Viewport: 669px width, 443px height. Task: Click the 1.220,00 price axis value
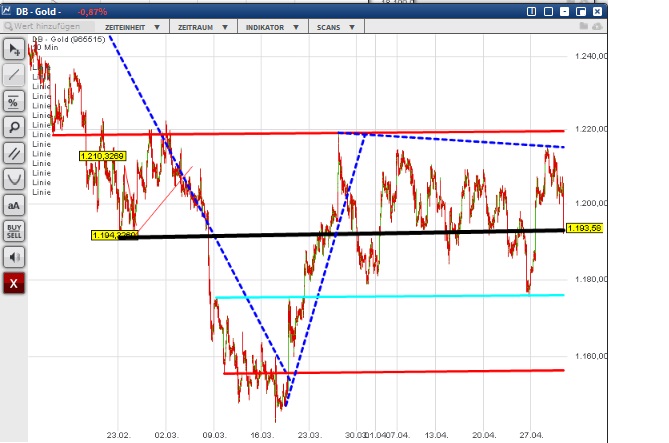point(591,129)
